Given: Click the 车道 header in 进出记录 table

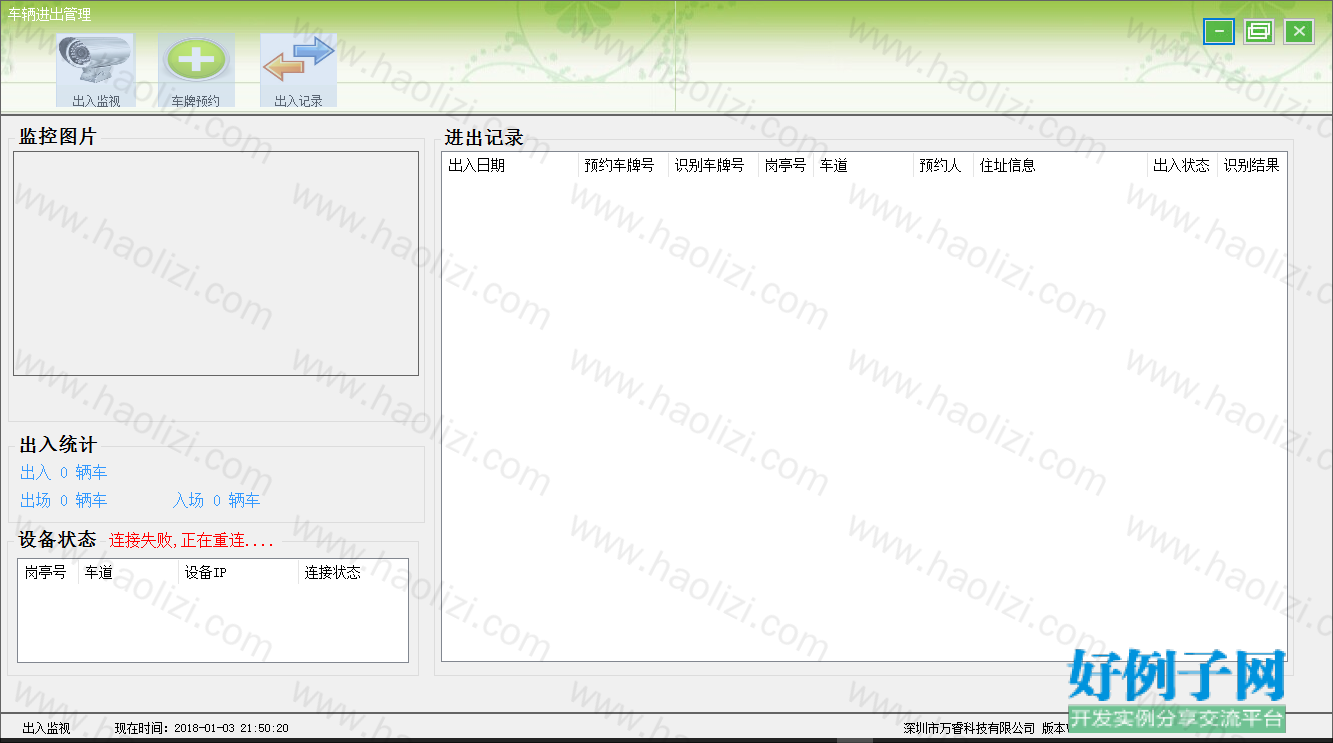Looking at the screenshot, I should [x=863, y=166].
